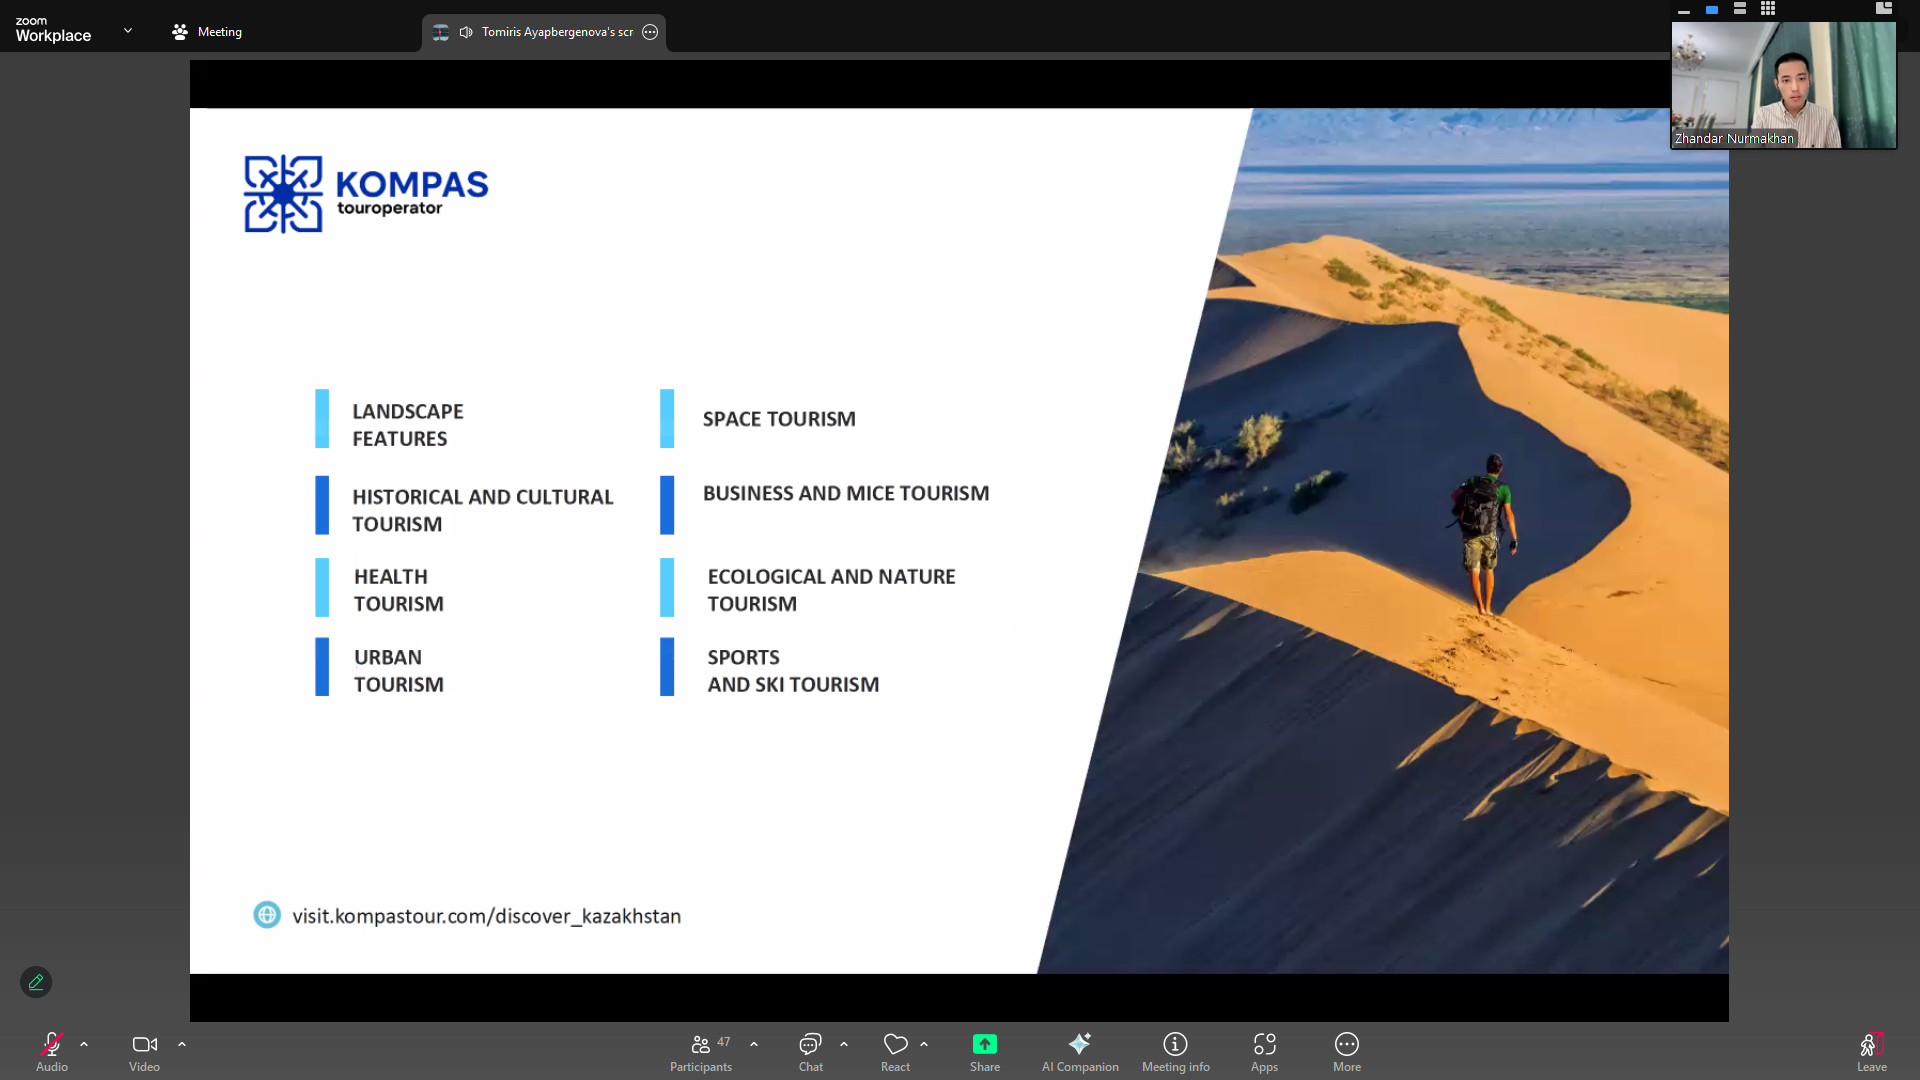Expand video settings caret next to Video
Image resolution: width=1920 pixels, height=1080 pixels.
[x=182, y=1044]
